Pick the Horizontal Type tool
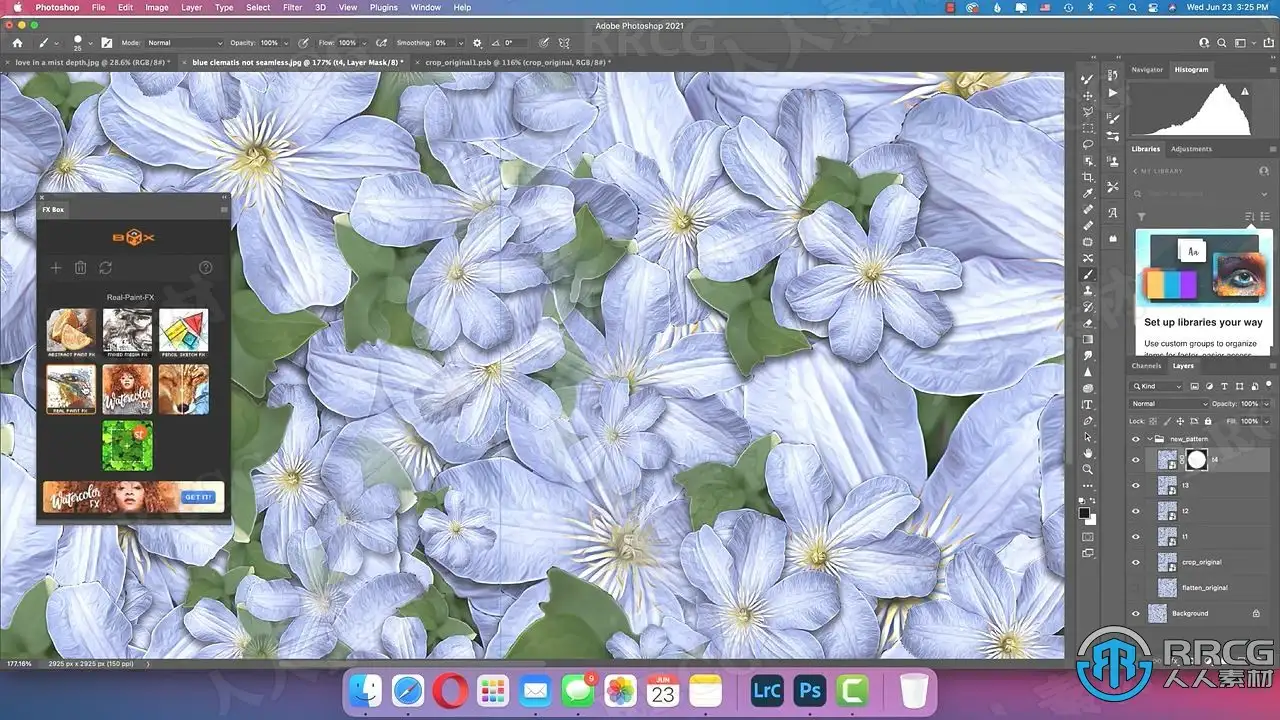Screen dimensions: 1280x720 click(x=1088, y=405)
